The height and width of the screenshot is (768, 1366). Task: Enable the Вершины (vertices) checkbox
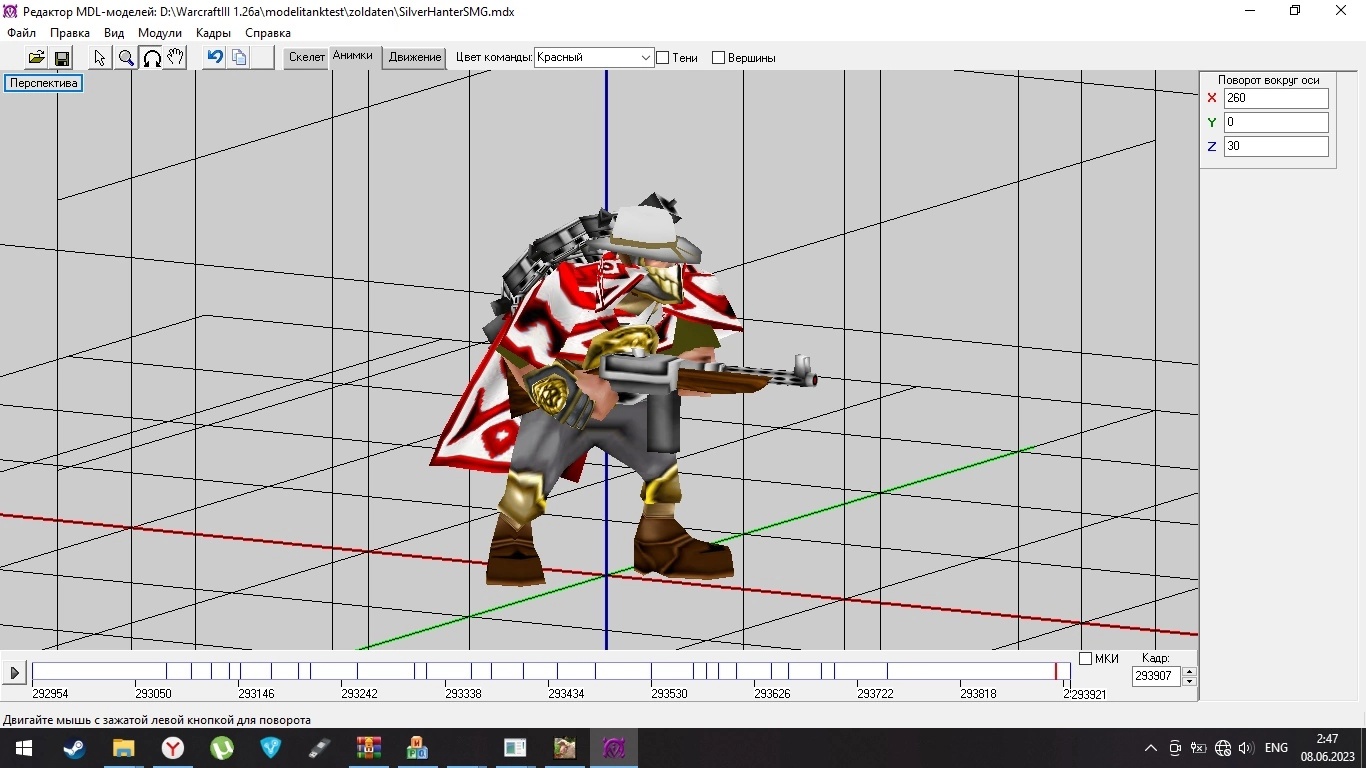[x=718, y=58]
